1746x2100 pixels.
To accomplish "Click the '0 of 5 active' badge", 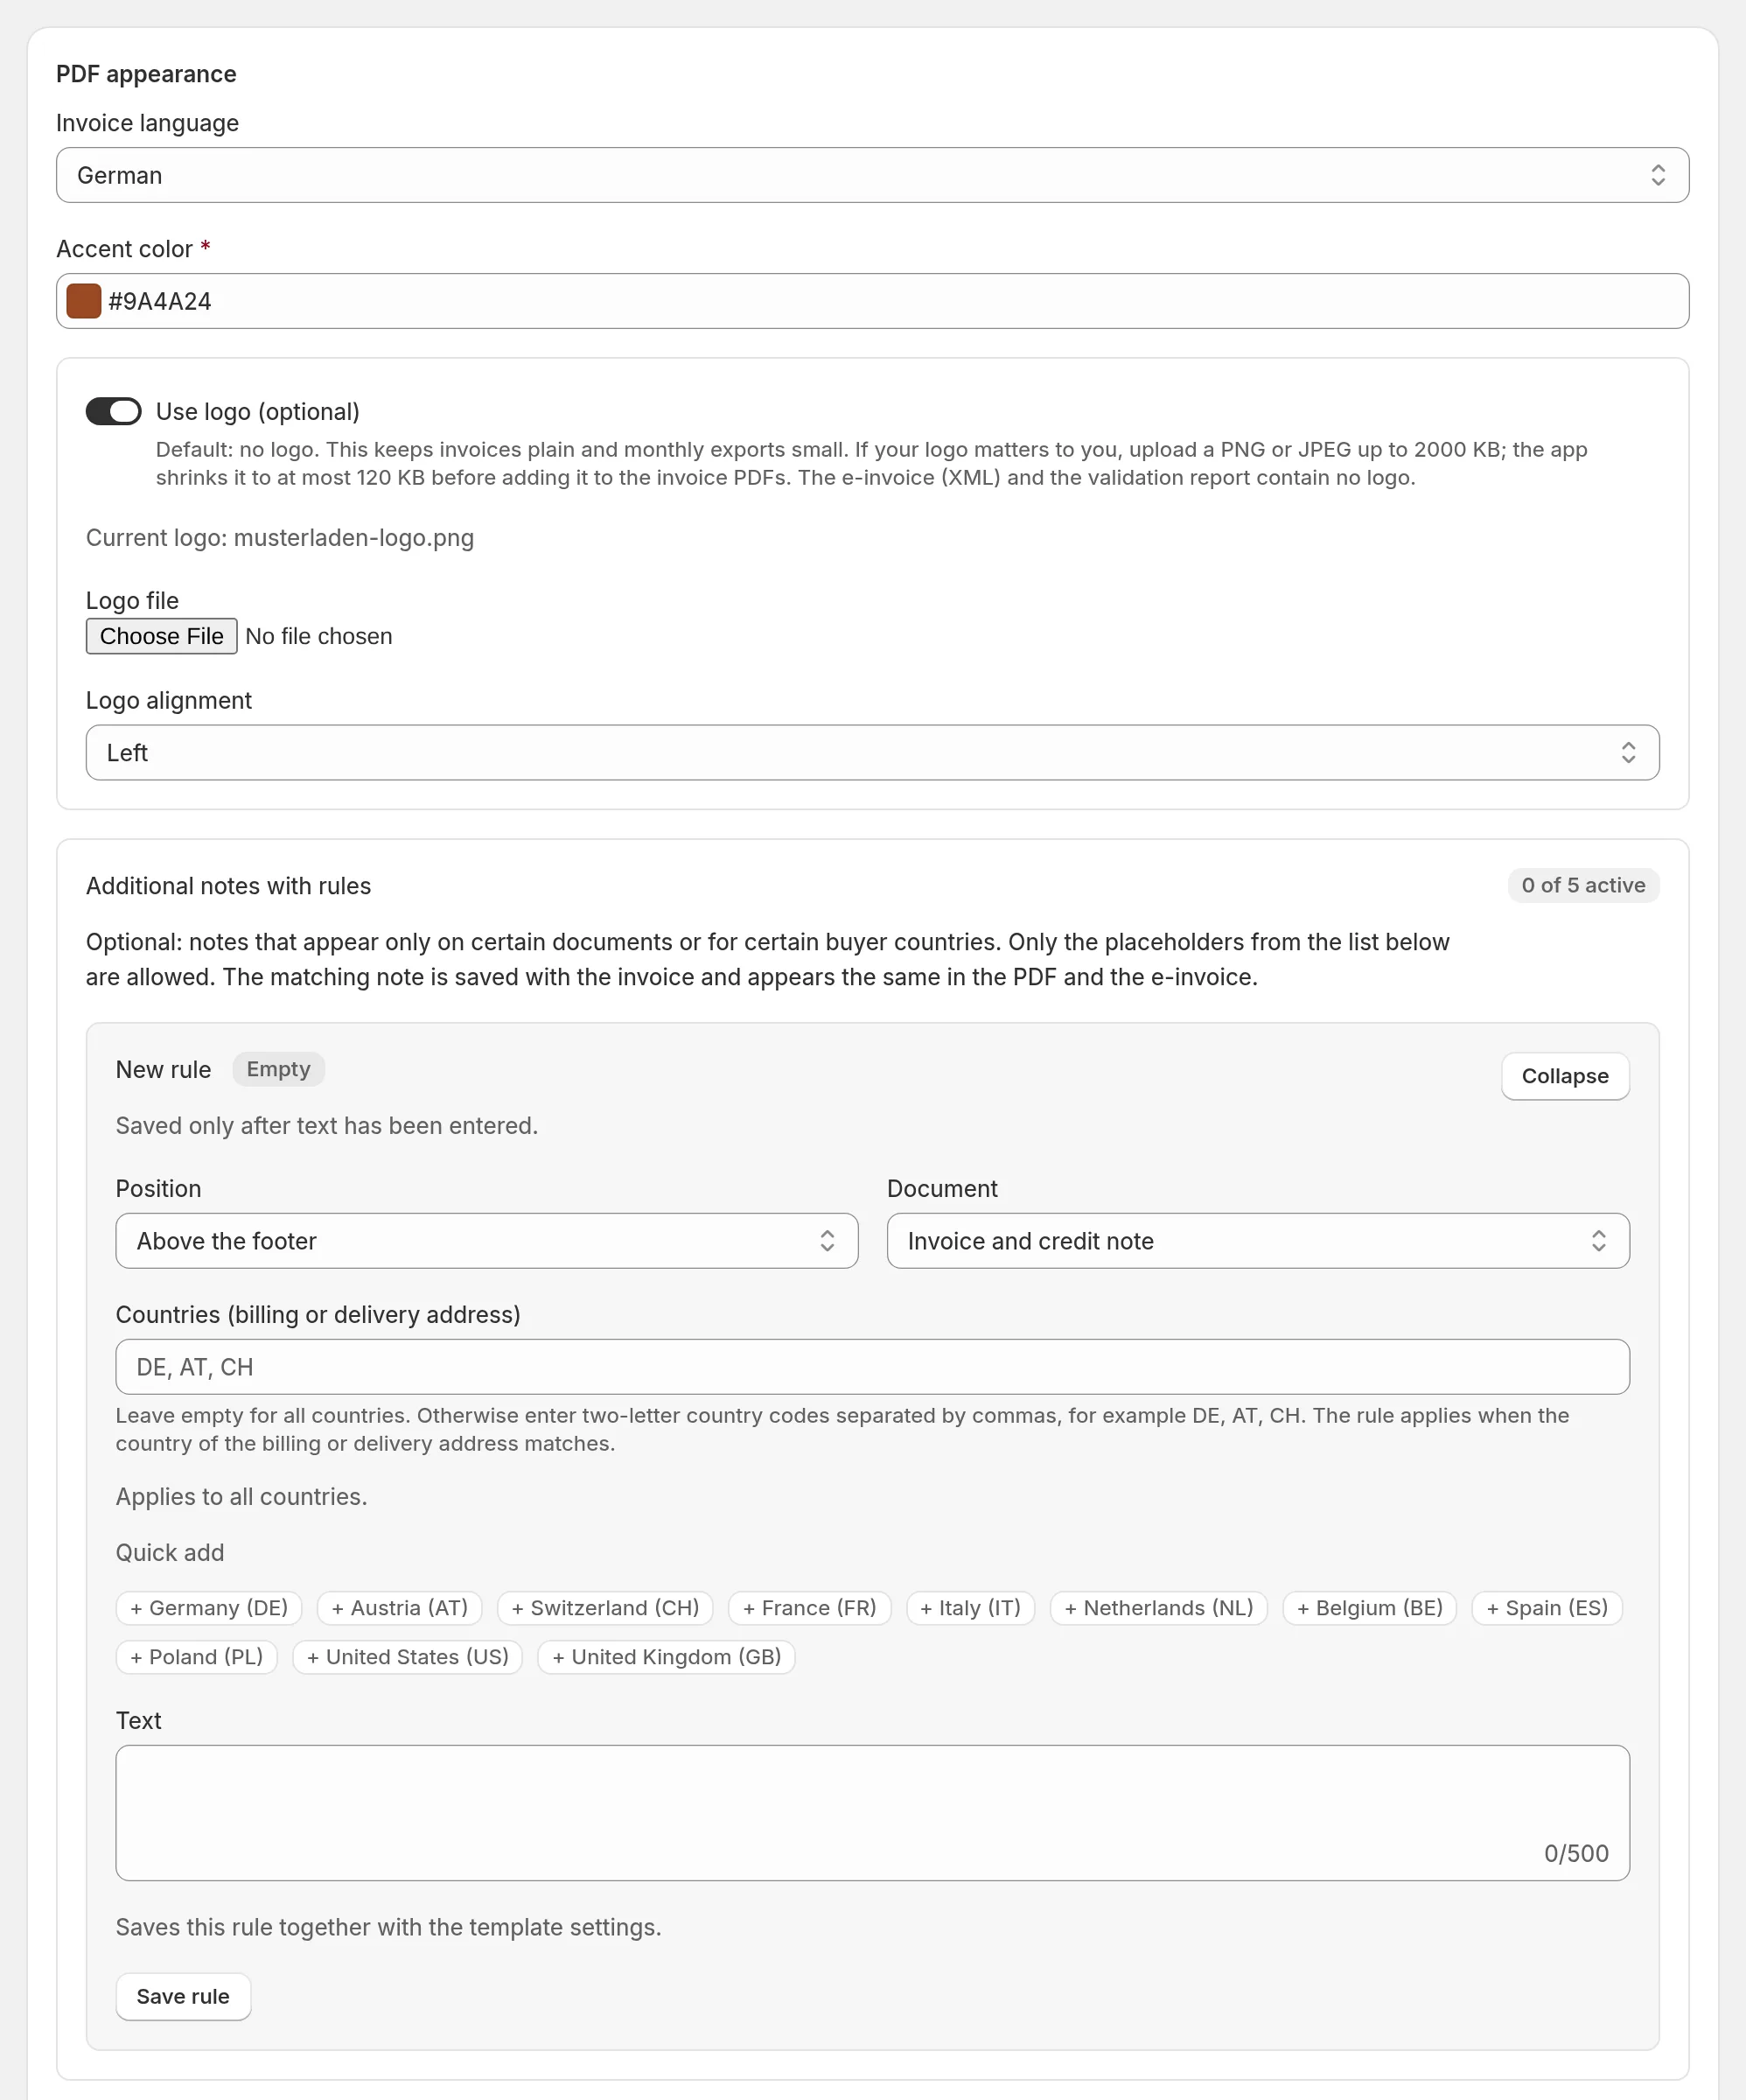I will [1583, 885].
